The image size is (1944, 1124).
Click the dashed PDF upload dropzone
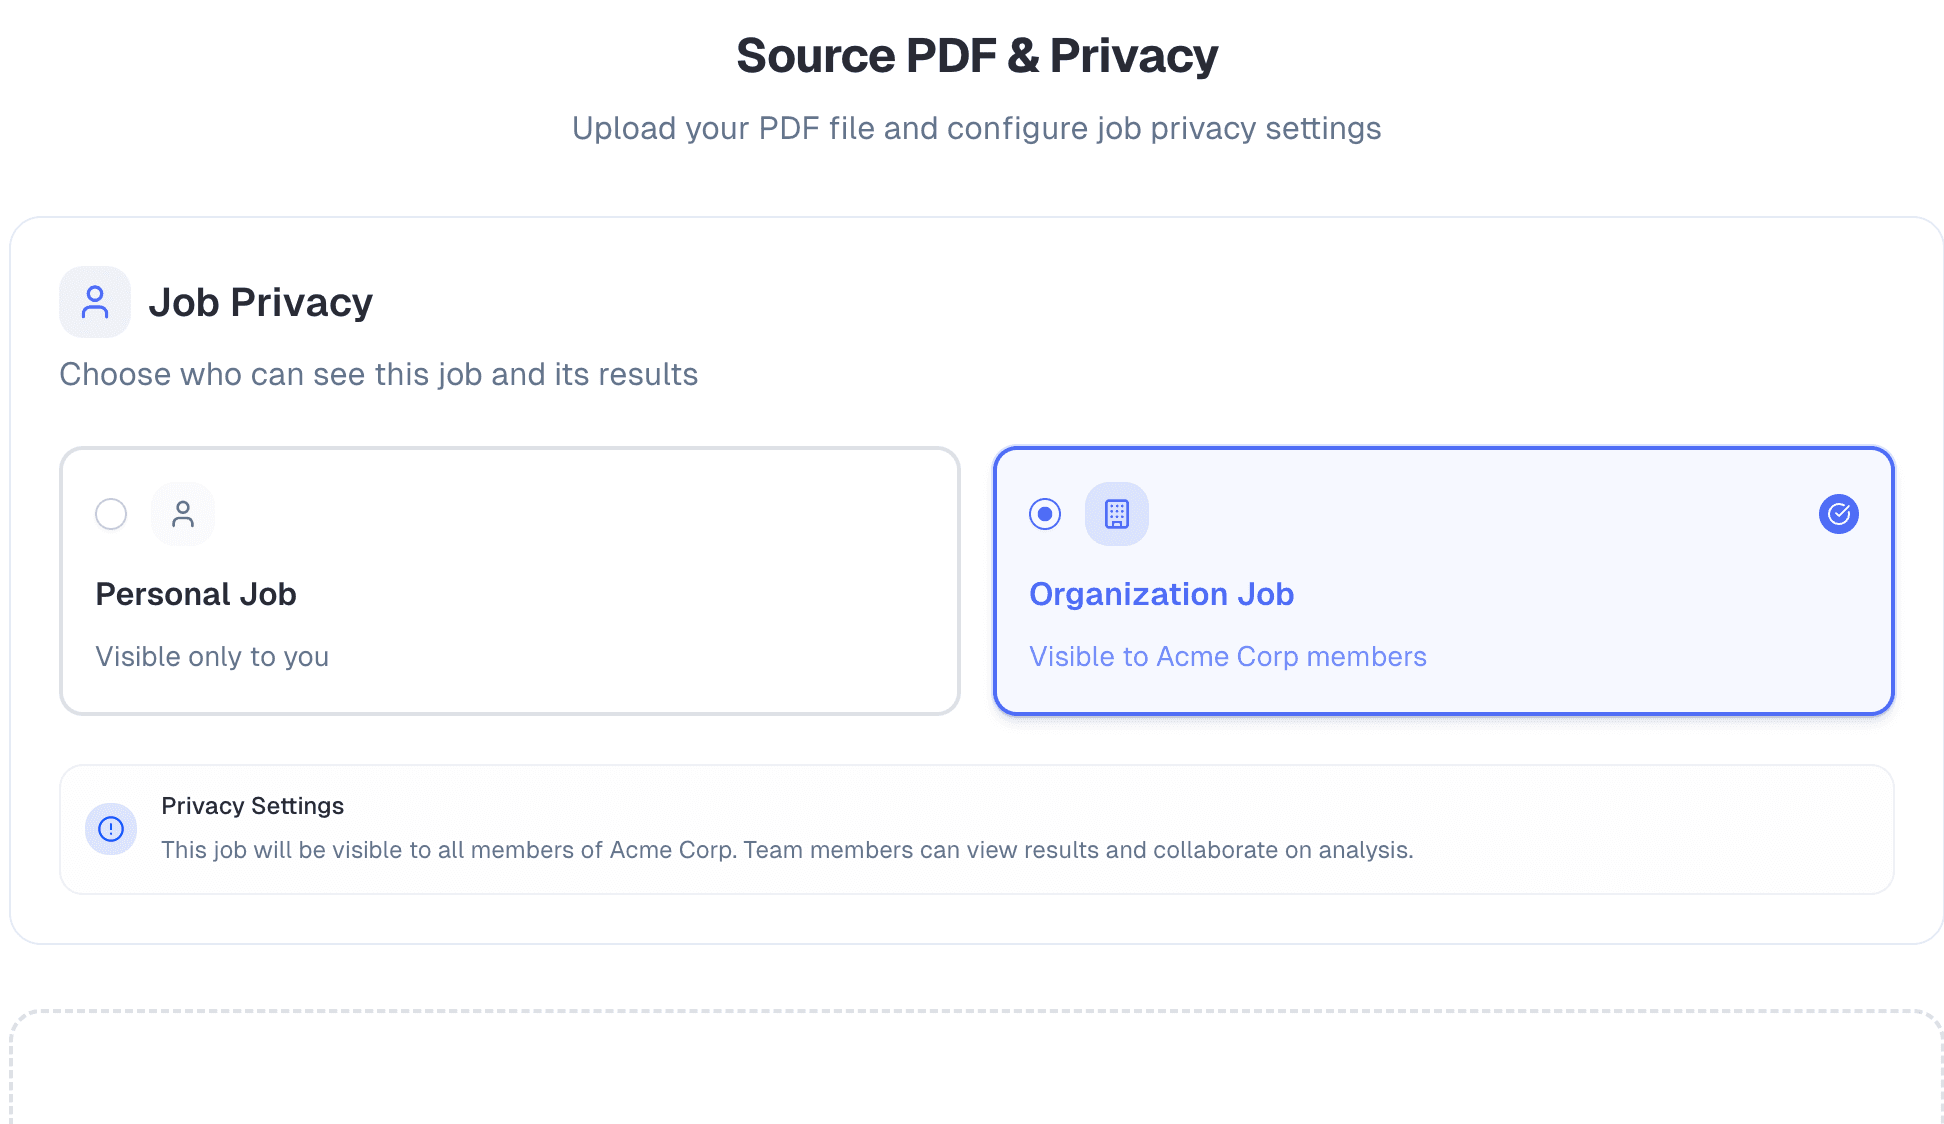click(x=976, y=1070)
